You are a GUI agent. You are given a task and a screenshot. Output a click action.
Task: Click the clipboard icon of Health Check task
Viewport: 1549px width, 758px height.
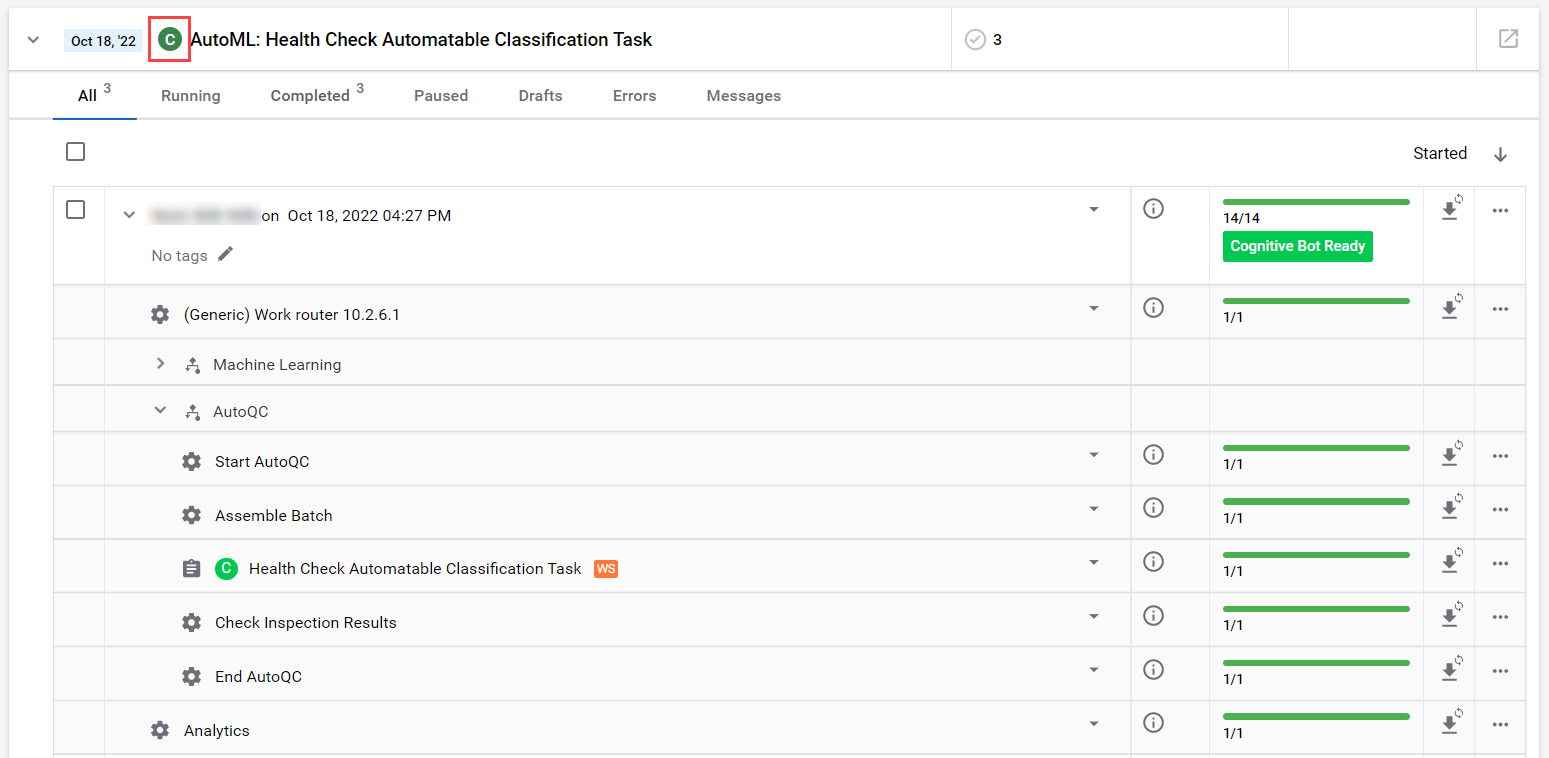click(x=191, y=569)
